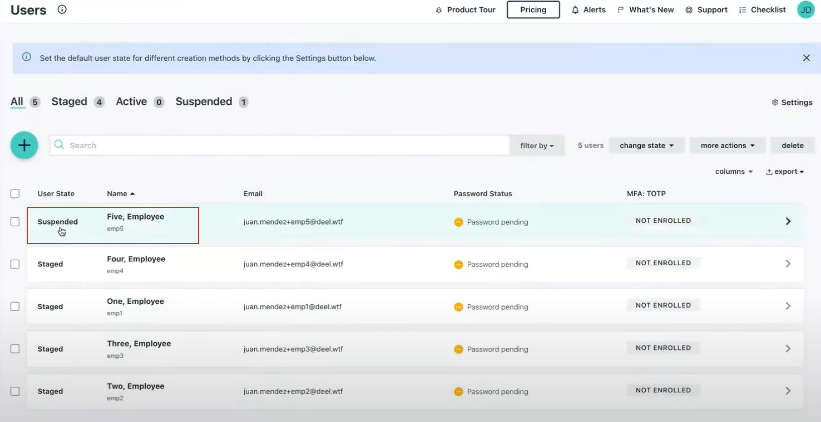Click the password pending icon for emp4
The width and height of the screenshot is (821, 422).
point(459,264)
